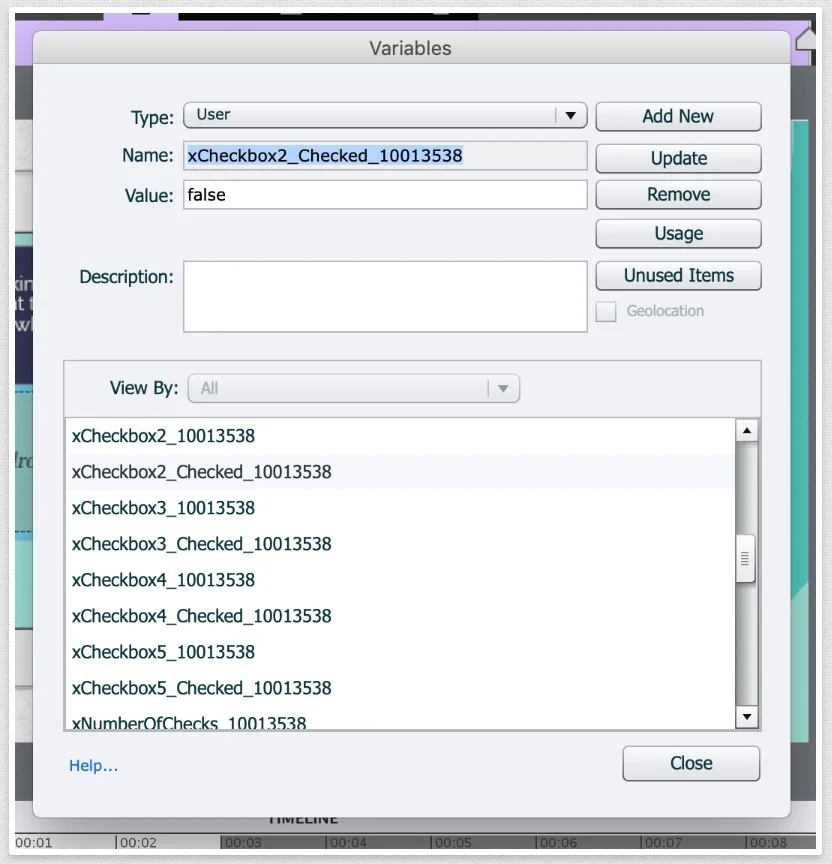Toggle the Geolocation checkbox
The height and width of the screenshot is (864, 832).
coord(606,312)
